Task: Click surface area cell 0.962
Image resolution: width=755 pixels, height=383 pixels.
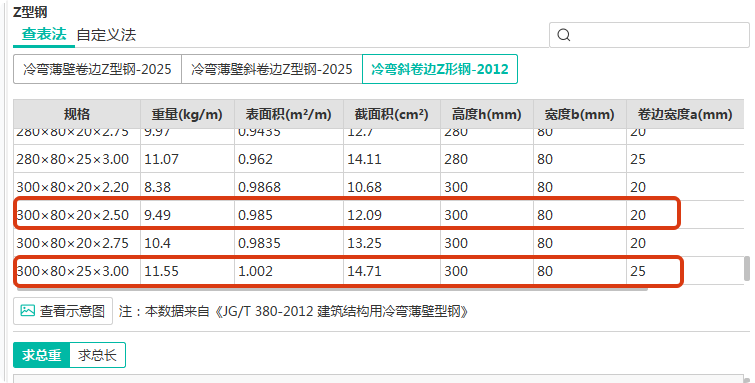Action: click(x=289, y=159)
